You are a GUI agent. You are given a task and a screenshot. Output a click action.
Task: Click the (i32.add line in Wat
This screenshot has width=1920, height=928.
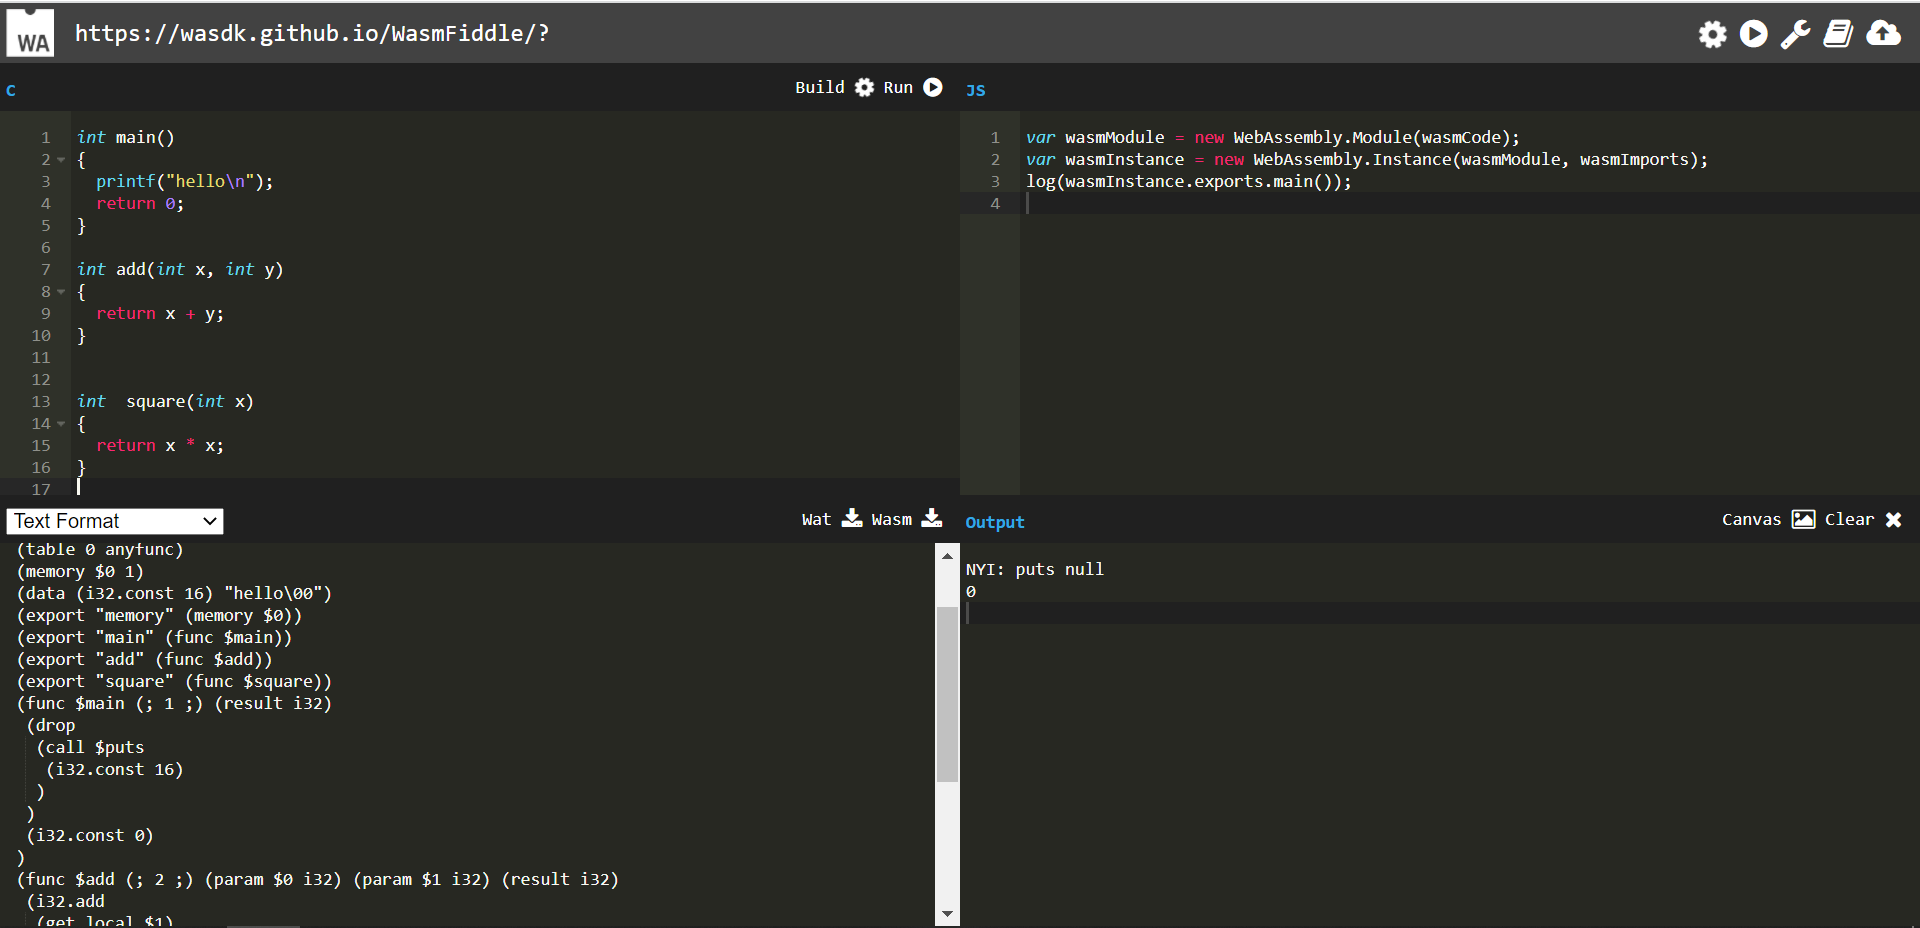[x=65, y=901]
